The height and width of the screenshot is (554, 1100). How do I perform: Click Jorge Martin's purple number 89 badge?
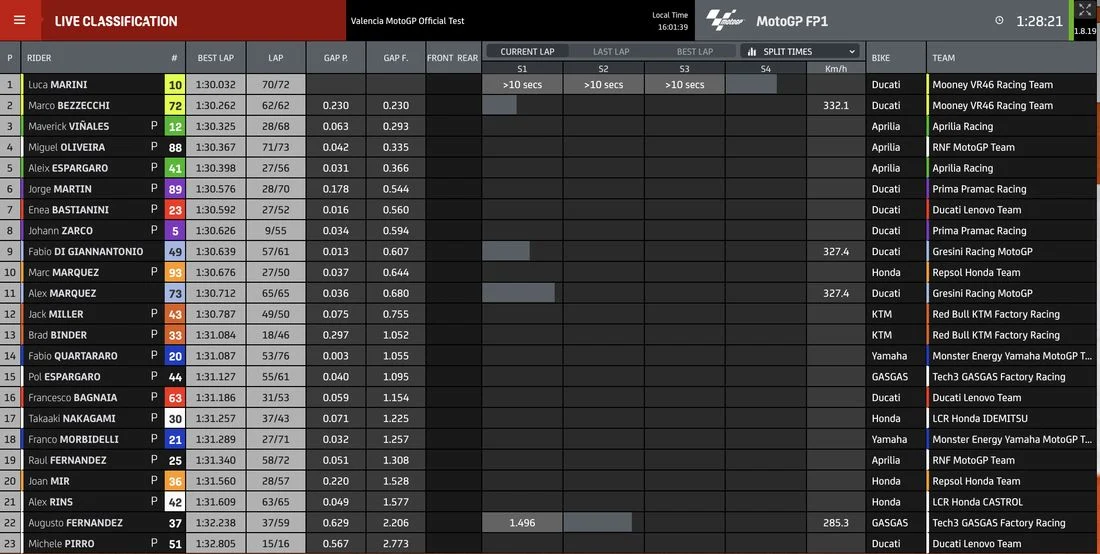click(175, 189)
